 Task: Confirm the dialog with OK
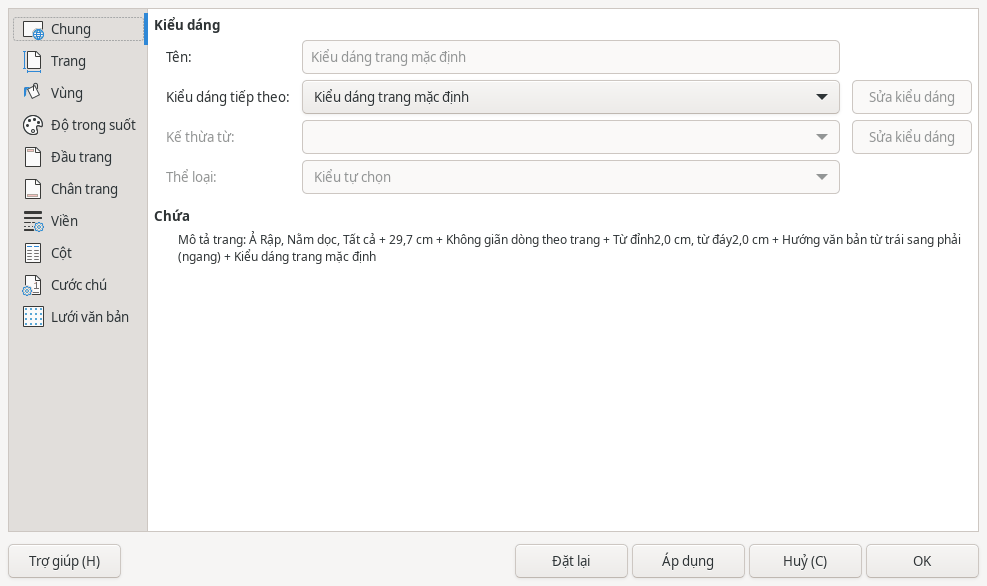pyautogui.click(x=922, y=561)
